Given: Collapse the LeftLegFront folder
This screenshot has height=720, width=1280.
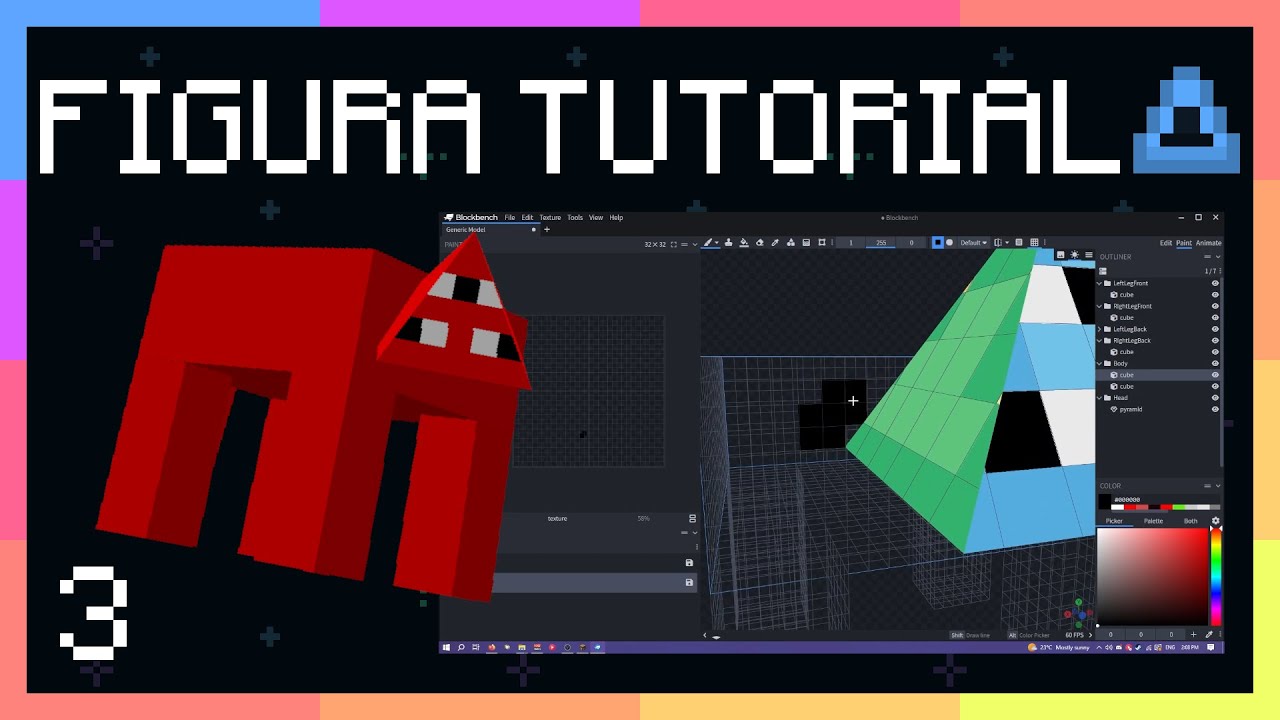Looking at the screenshot, I should coord(1100,283).
